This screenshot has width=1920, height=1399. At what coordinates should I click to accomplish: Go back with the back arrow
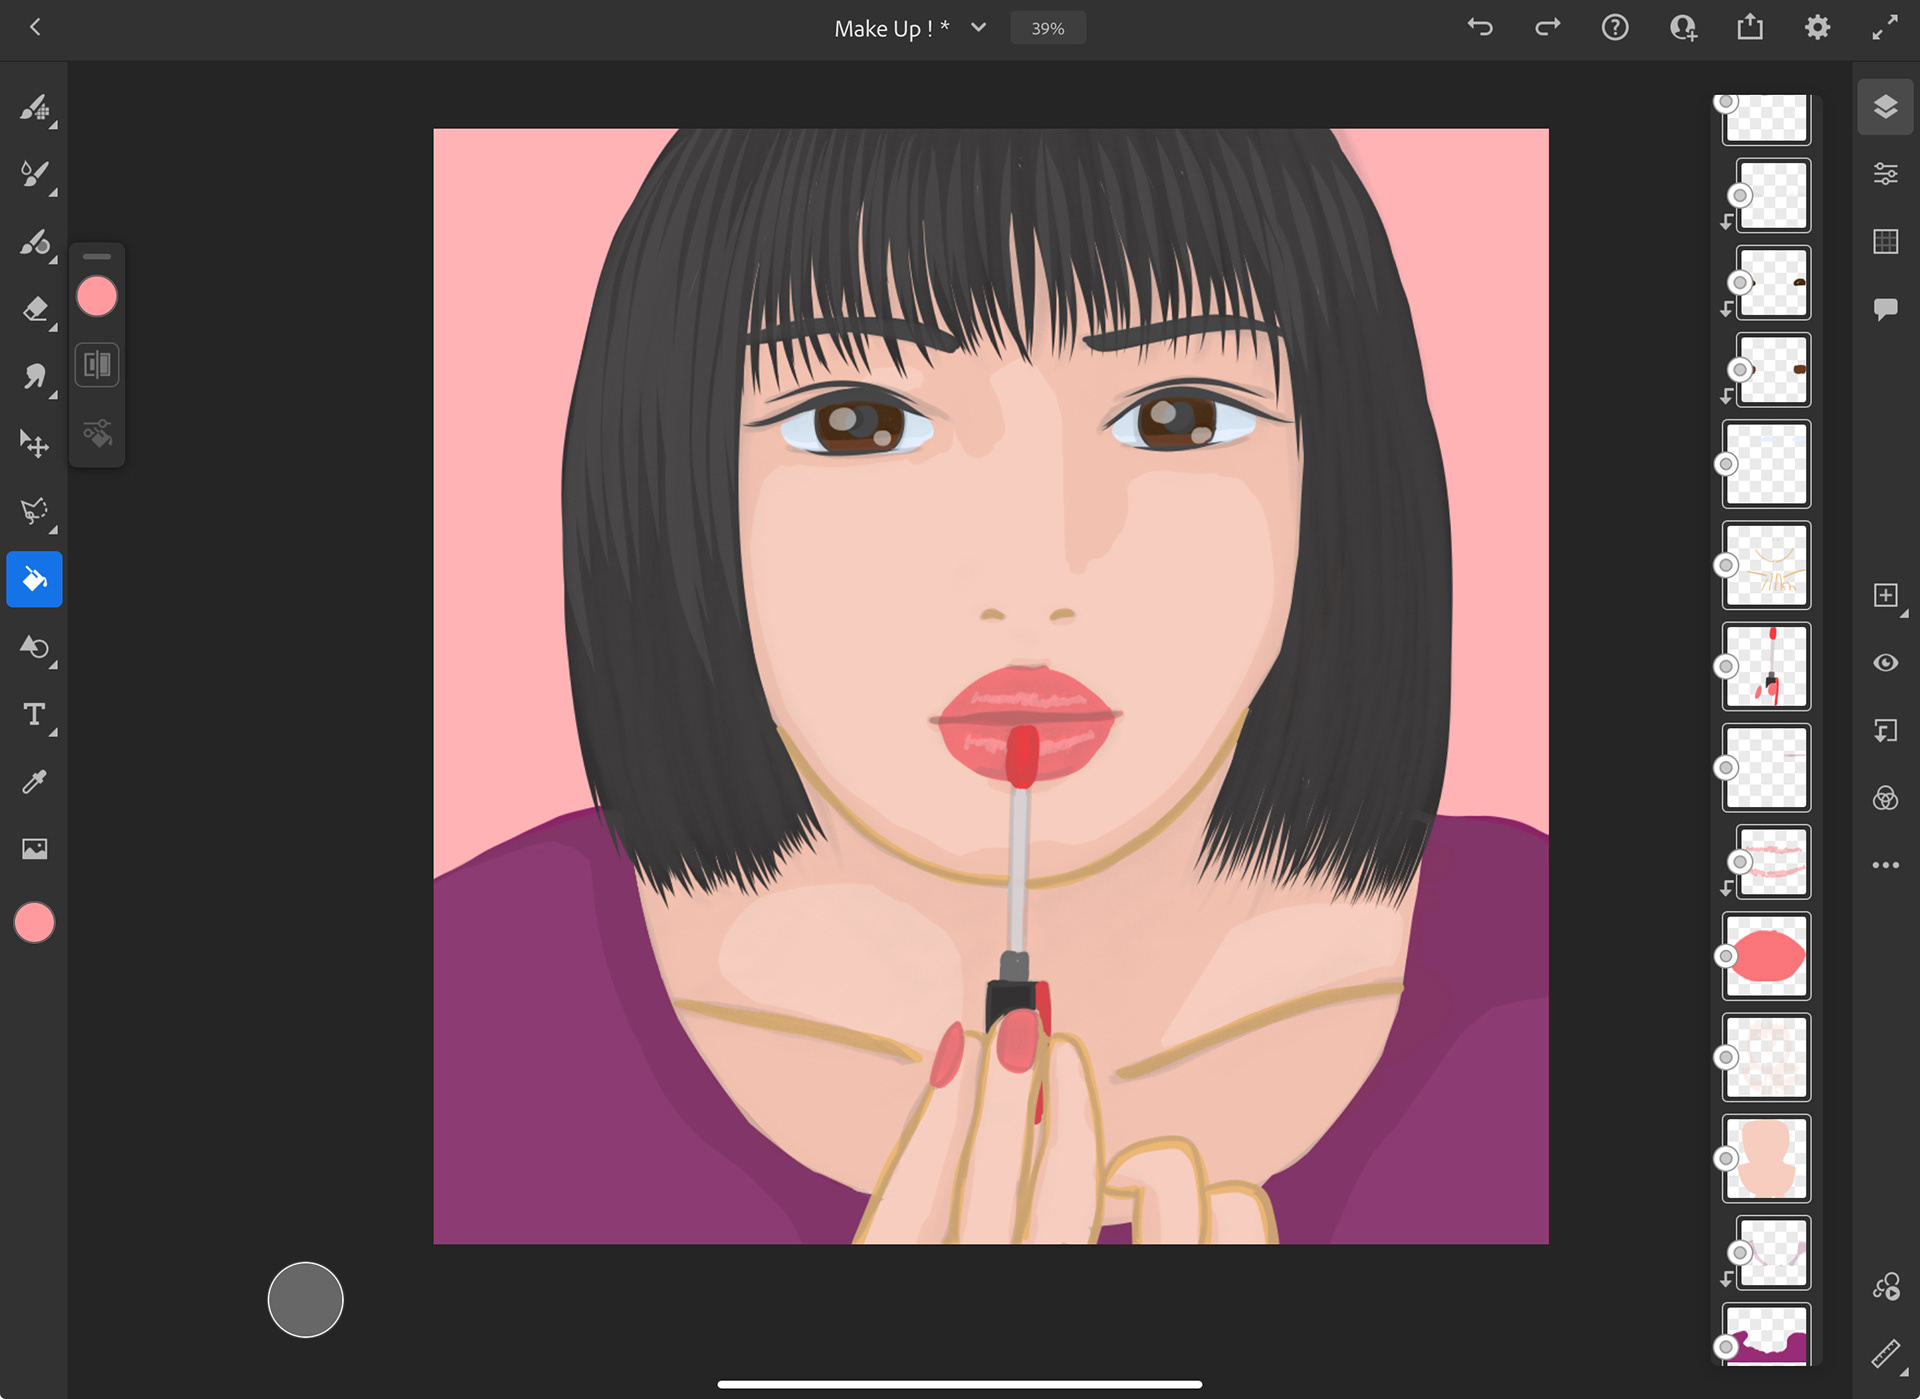coord(35,28)
